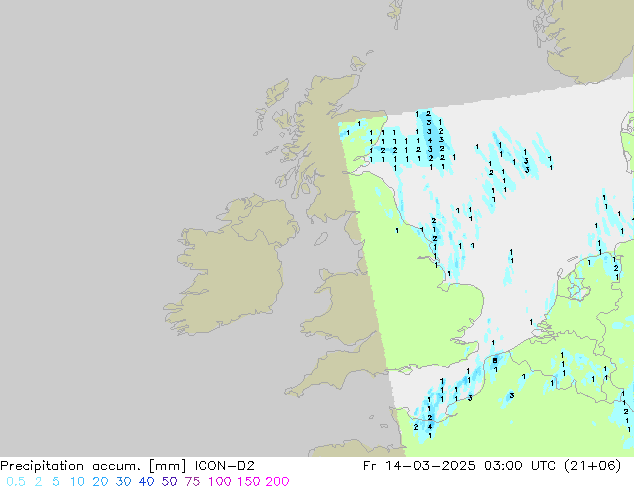Click the date '14-03-2025' in the footer
The image size is (634, 490).
pyautogui.click(x=430, y=466)
